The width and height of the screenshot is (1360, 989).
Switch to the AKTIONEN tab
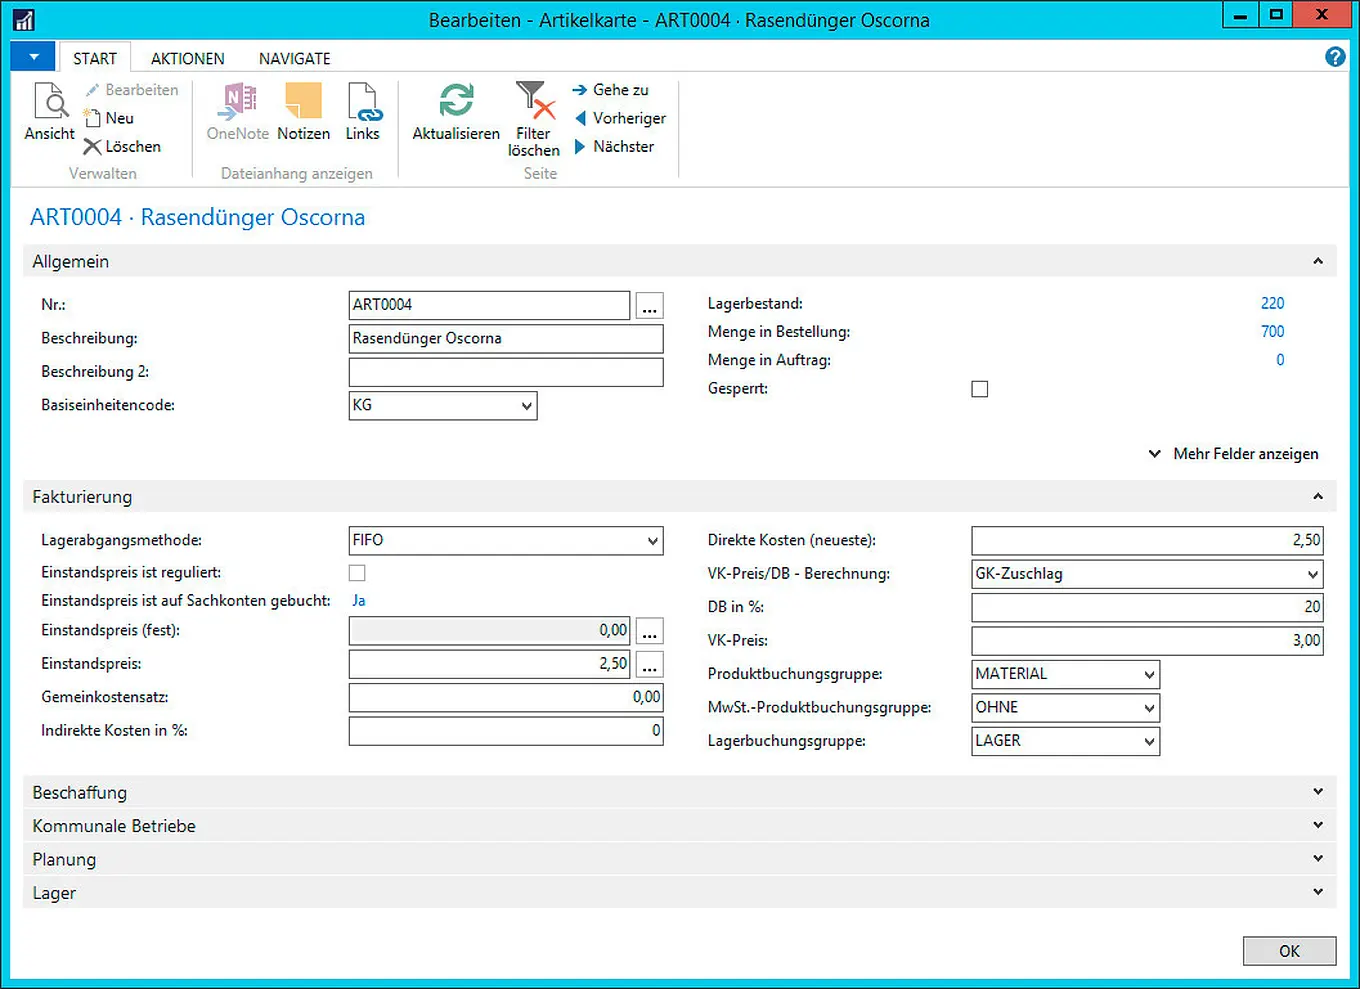(187, 59)
